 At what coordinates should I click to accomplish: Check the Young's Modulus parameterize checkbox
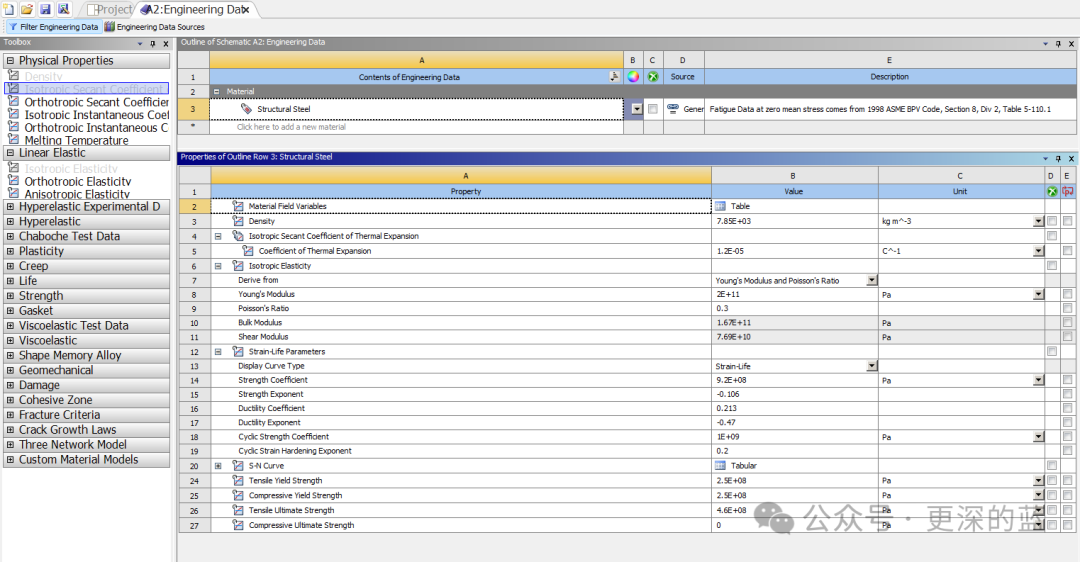pos(1068,294)
